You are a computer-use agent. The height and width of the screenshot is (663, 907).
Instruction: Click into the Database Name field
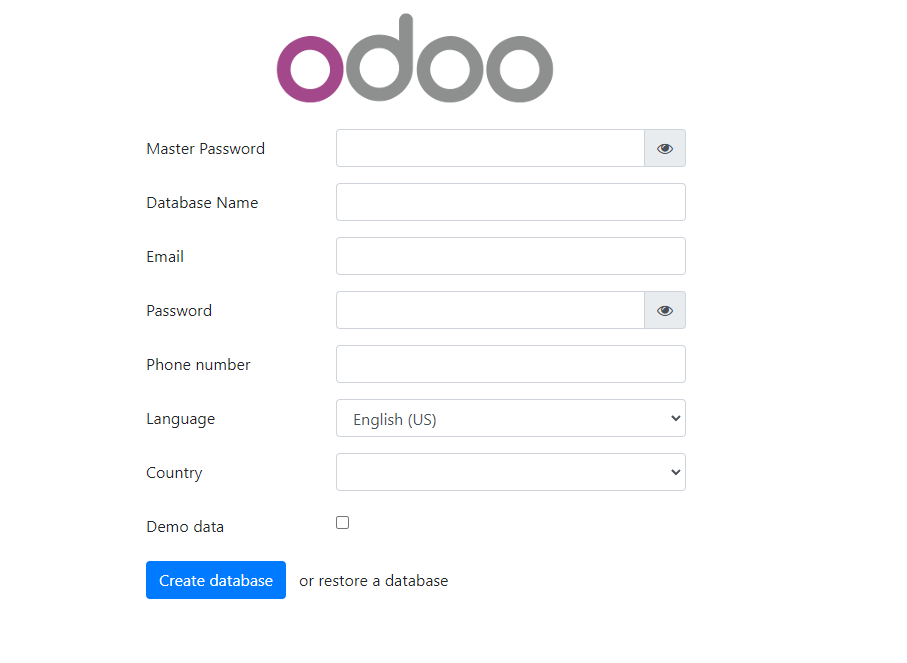point(510,202)
